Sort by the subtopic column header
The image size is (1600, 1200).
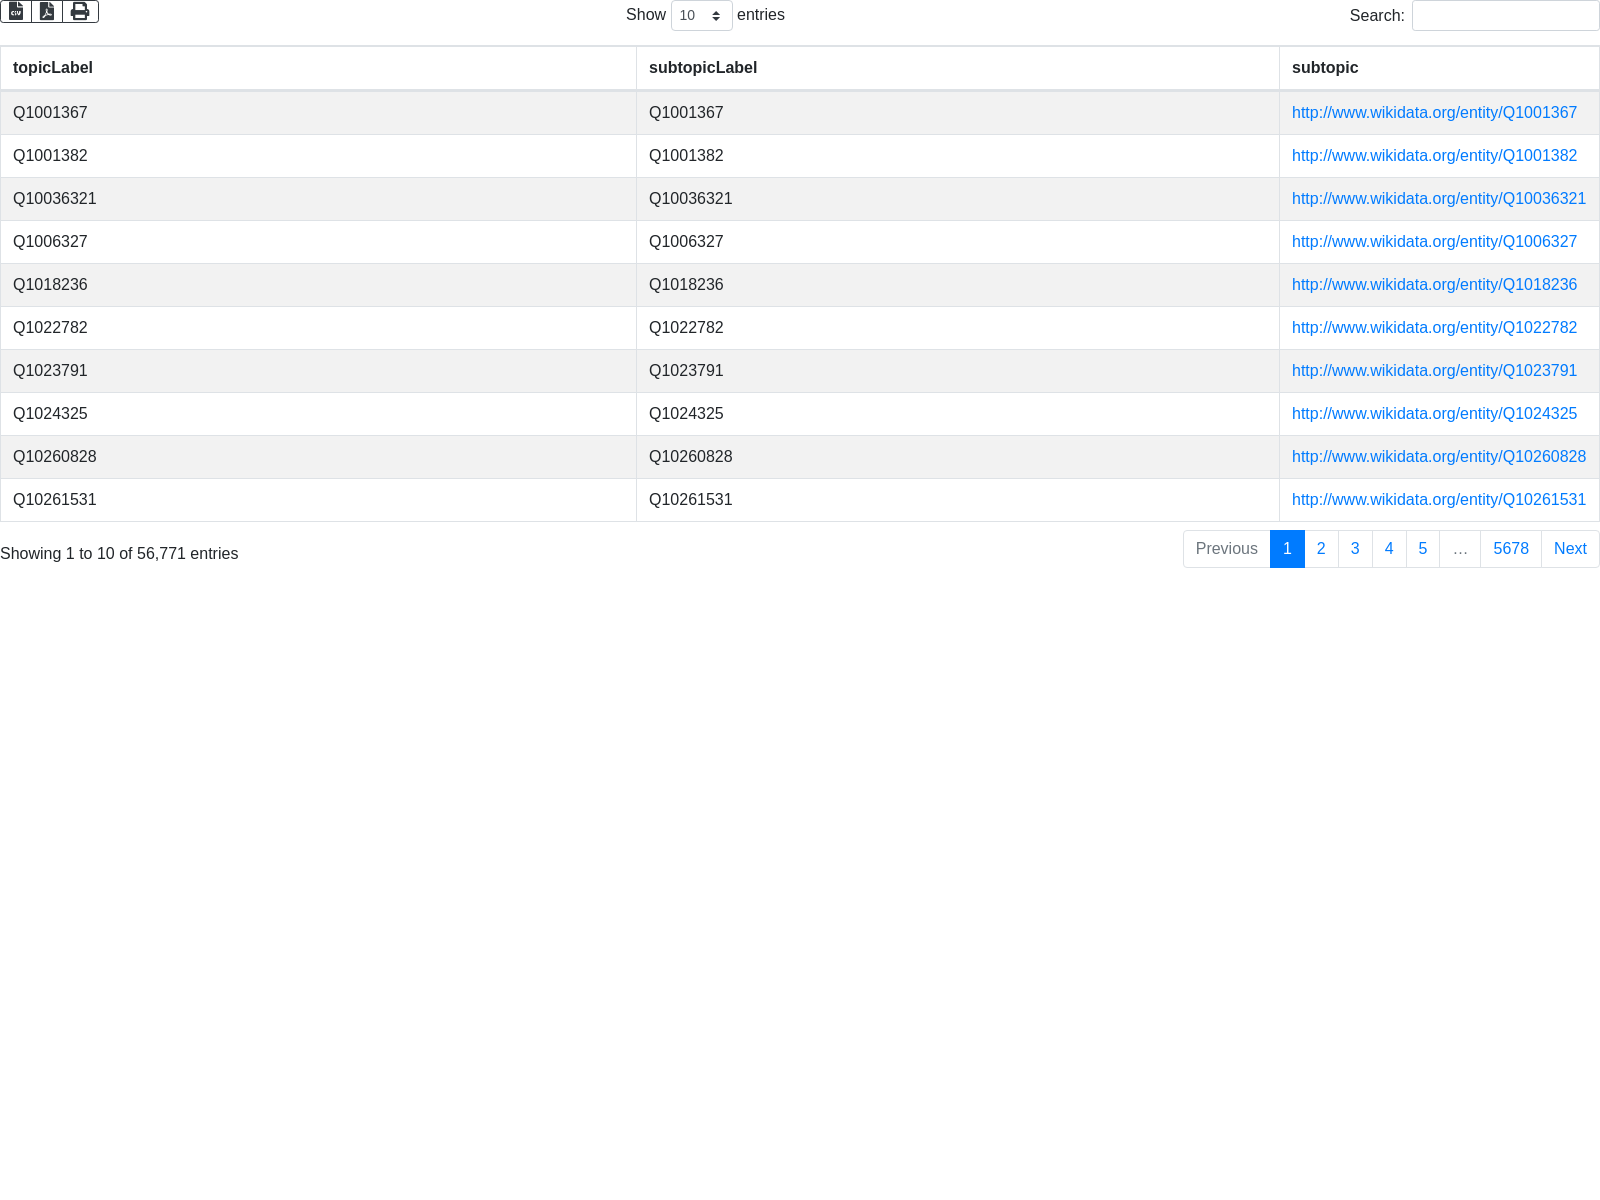[1325, 68]
